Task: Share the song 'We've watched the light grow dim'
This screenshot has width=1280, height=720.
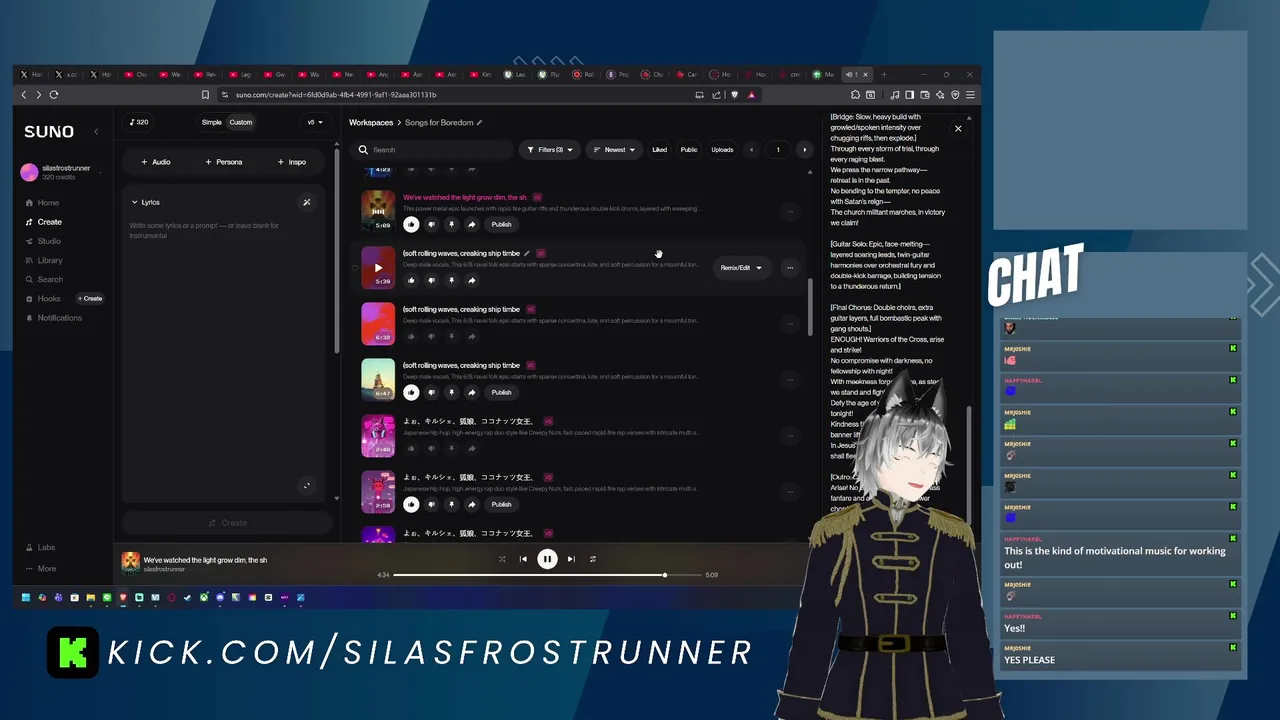Action: pyautogui.click(x=471, y=224)
